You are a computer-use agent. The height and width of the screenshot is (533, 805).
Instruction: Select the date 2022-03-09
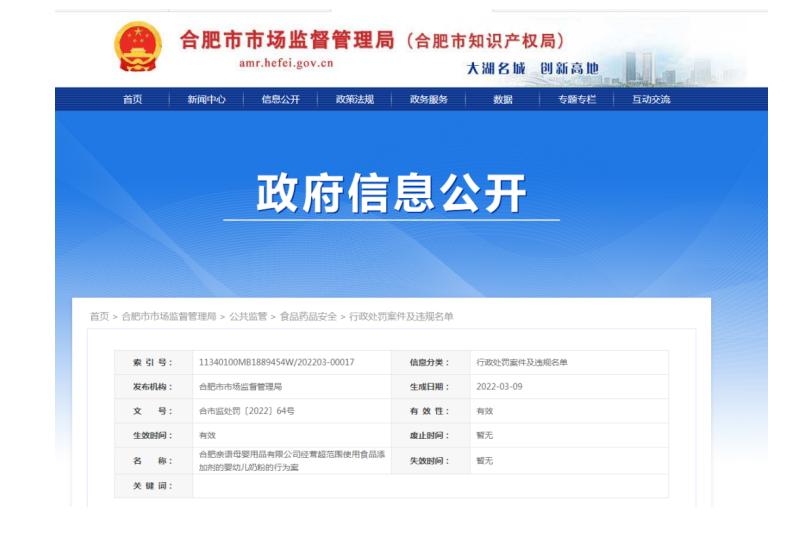[x=499, y=386]
